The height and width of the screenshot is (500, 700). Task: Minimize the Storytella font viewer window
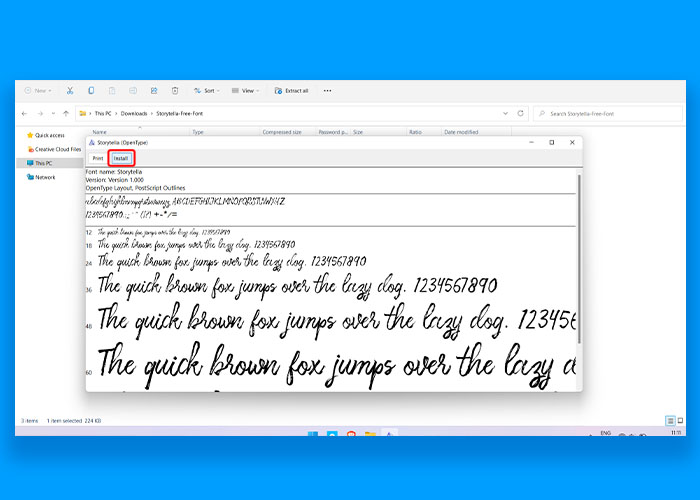point(531,142)
